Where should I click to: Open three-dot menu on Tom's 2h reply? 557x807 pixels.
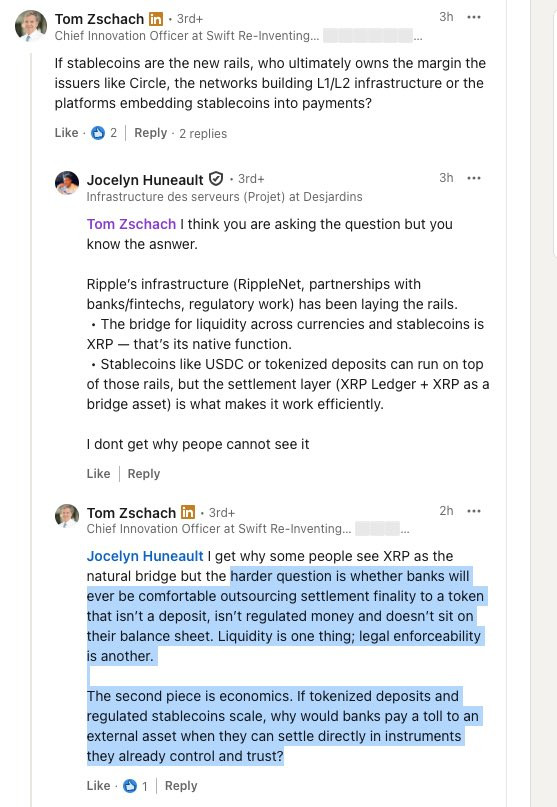473,511
